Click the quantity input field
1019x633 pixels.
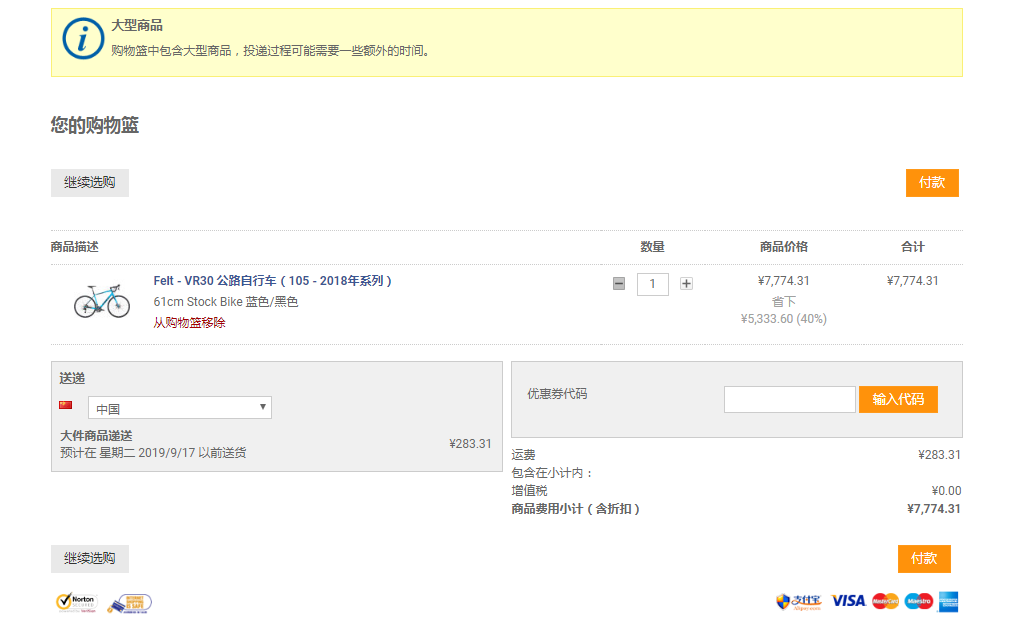click(652, 284)
